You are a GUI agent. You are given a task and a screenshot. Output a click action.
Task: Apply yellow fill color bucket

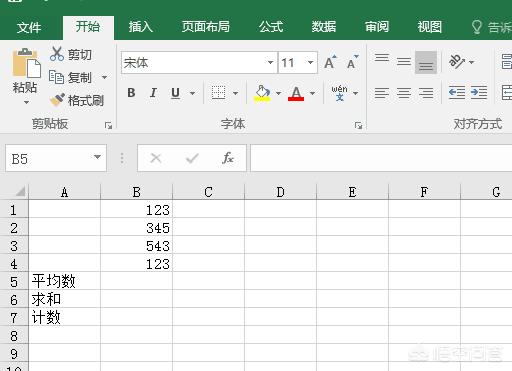(x=262, y=93)
